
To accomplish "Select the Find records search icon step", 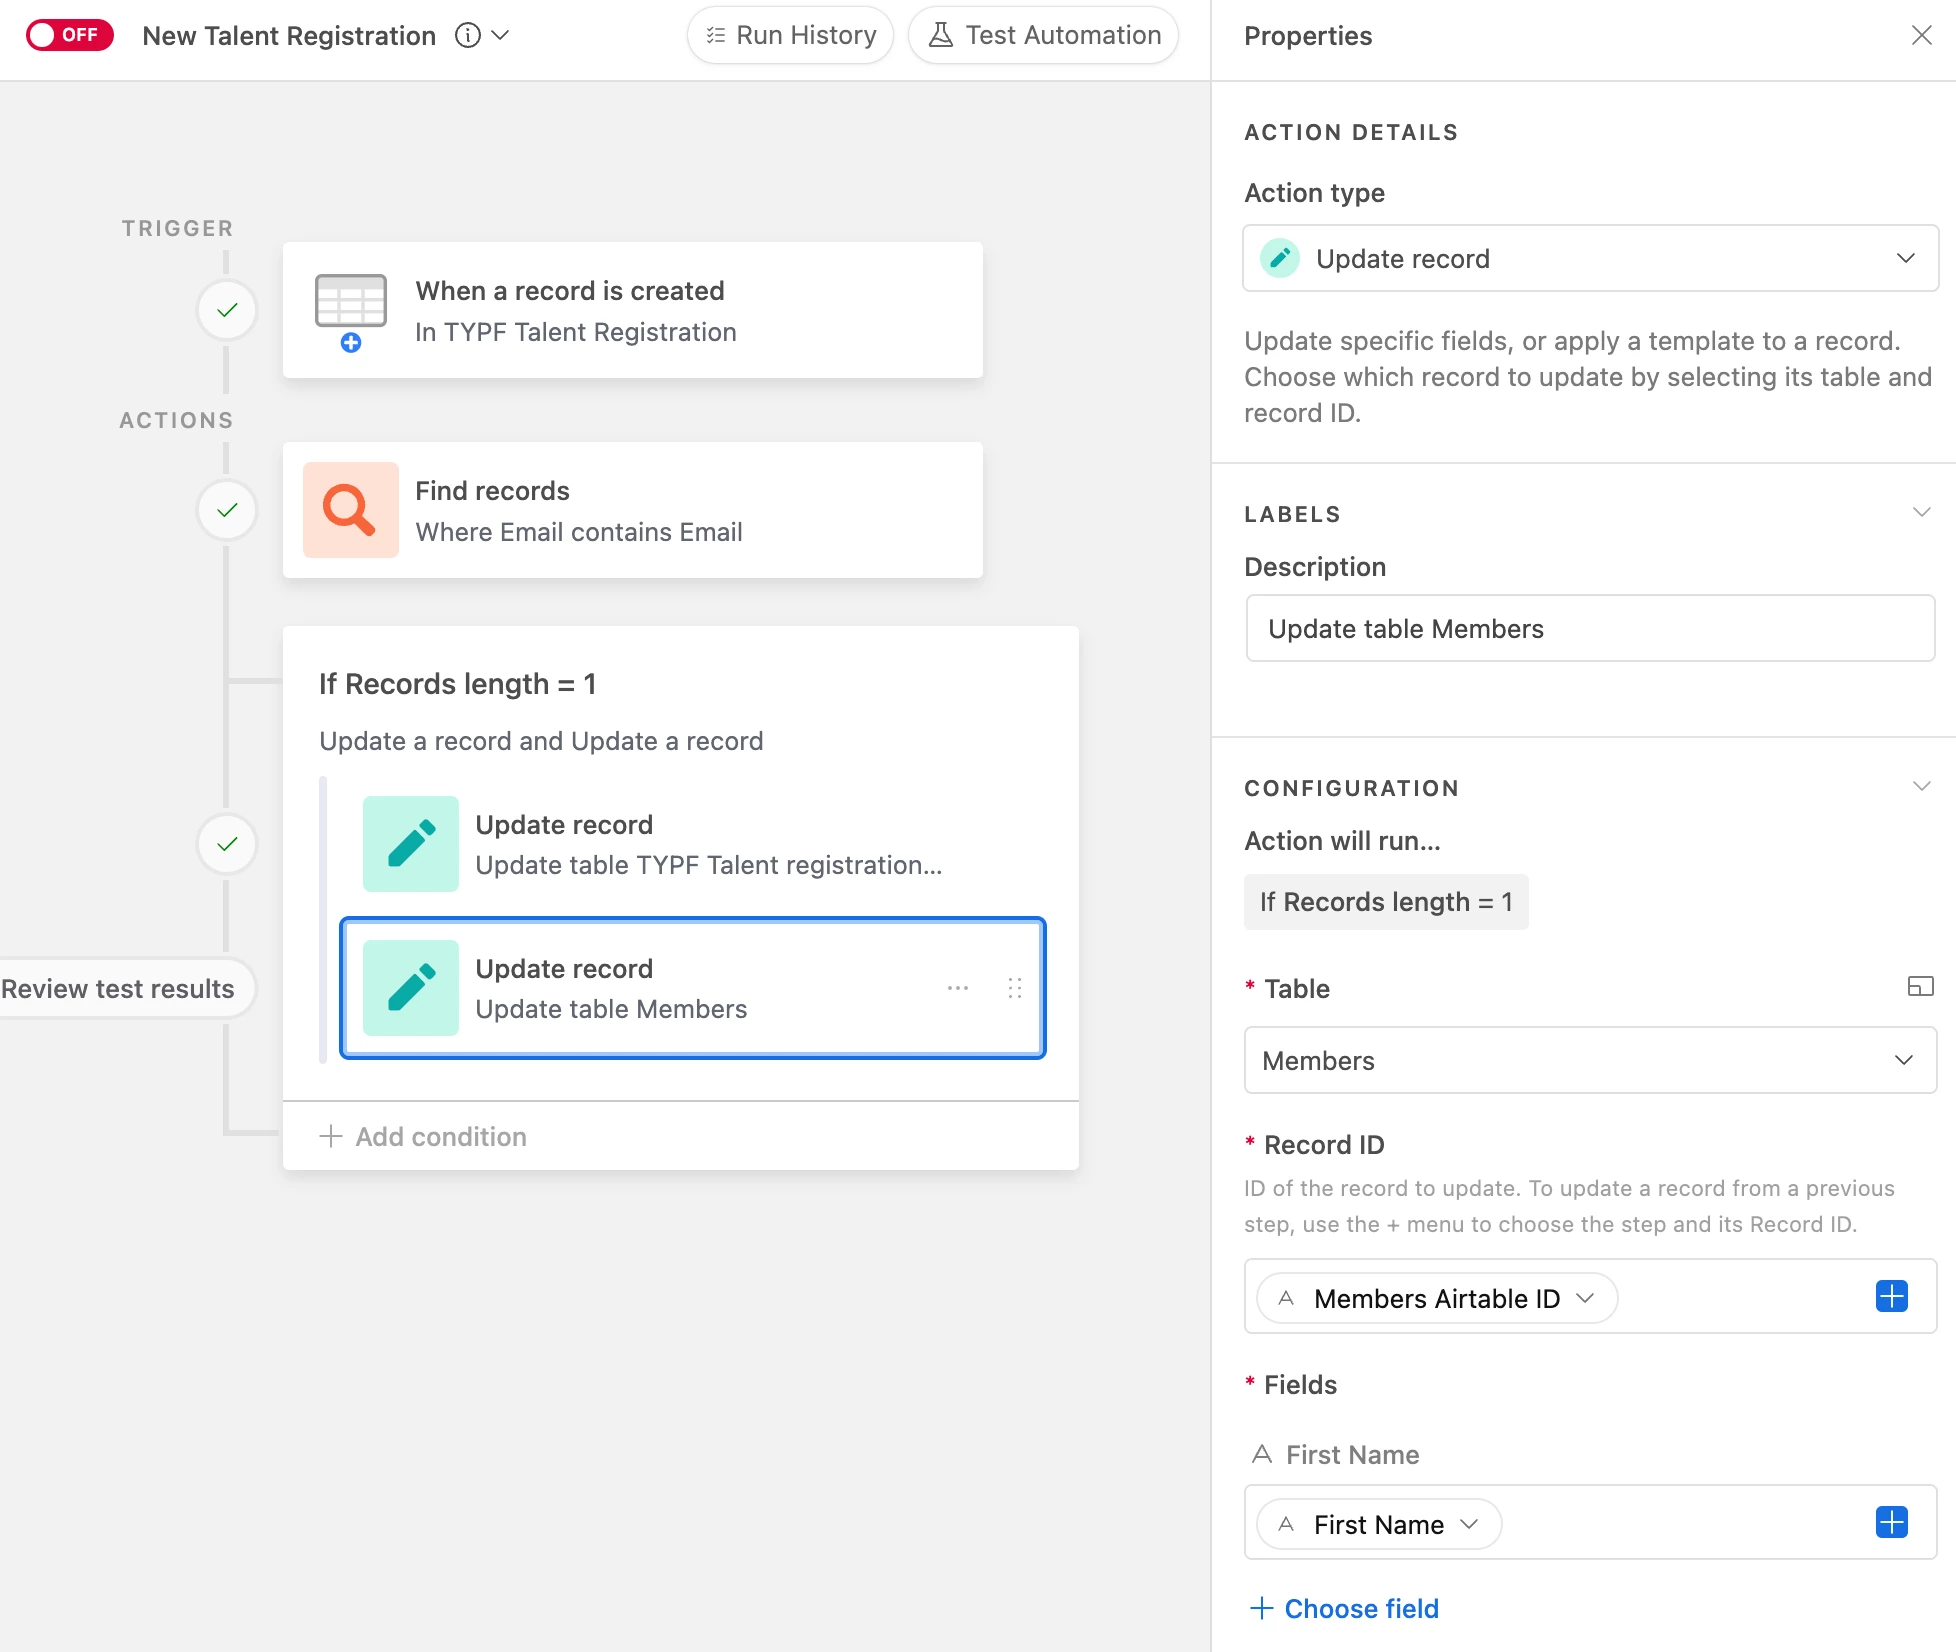I will coord(350,510).
